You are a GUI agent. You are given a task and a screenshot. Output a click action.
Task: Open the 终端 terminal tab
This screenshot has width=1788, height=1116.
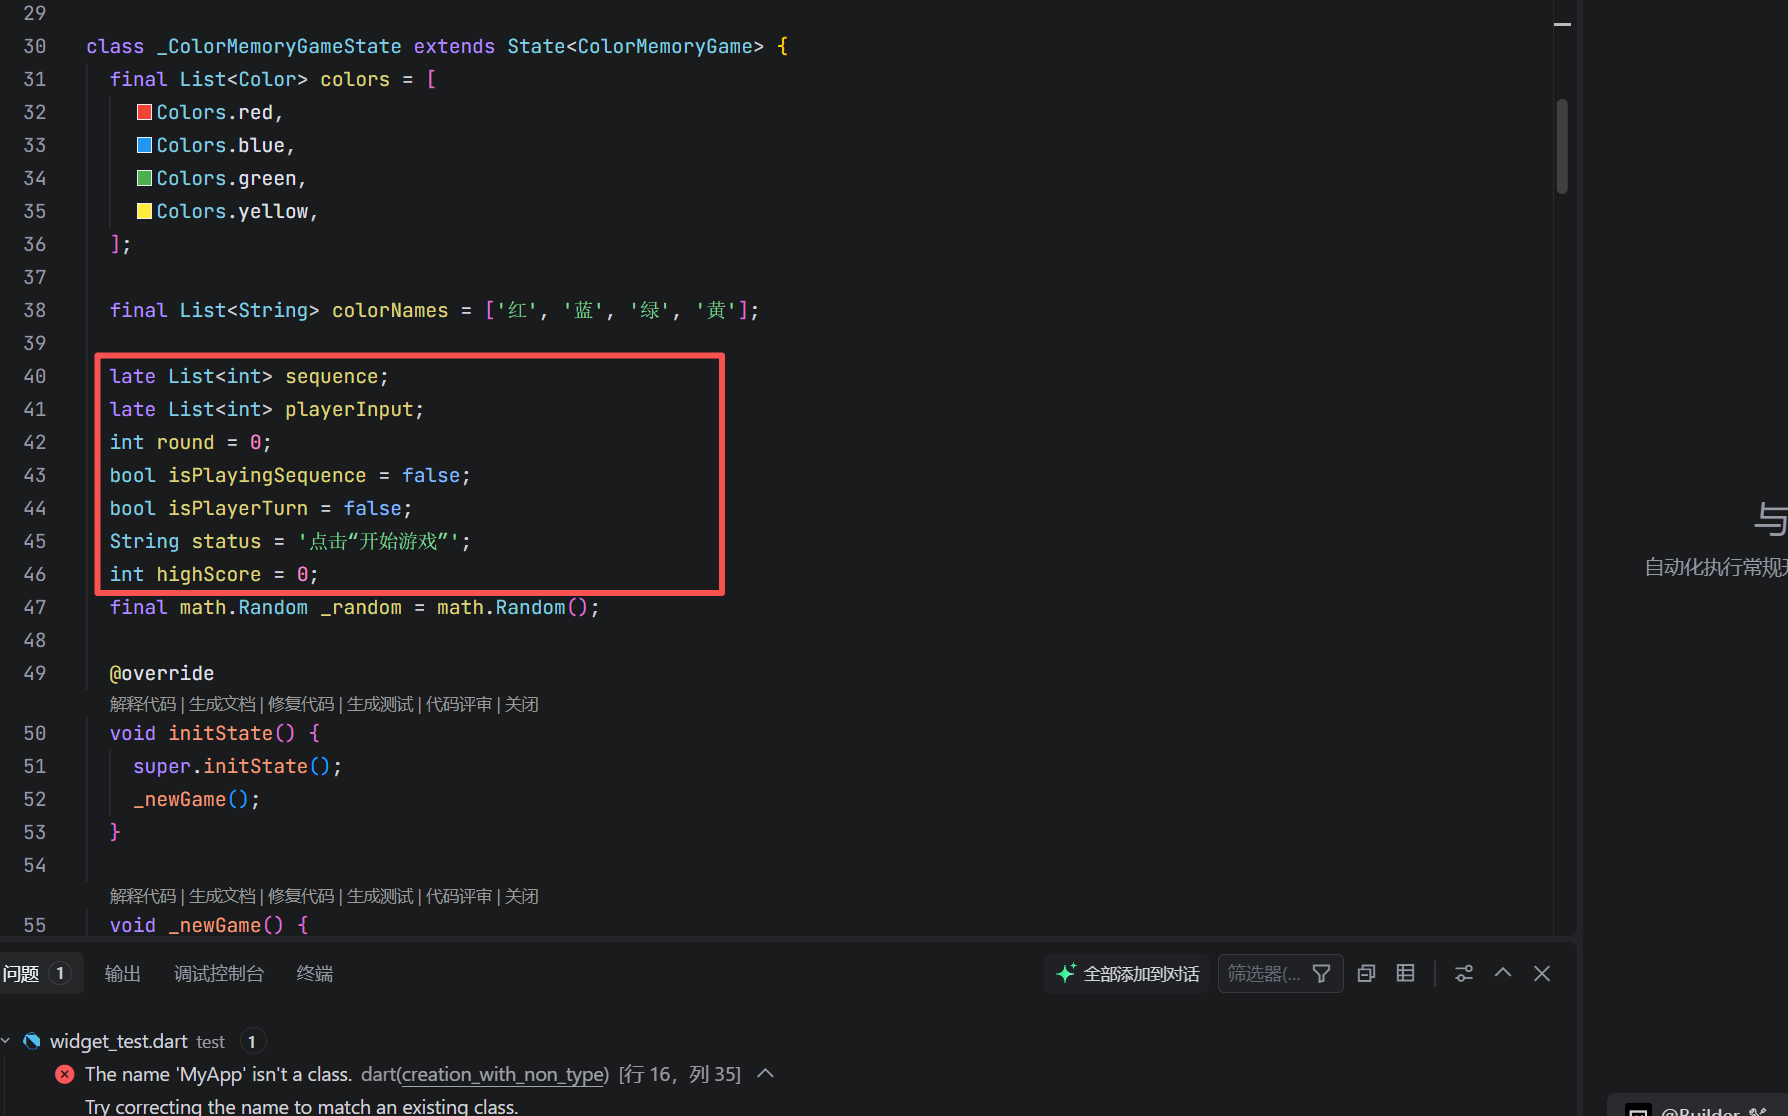[x=315, y=973]
